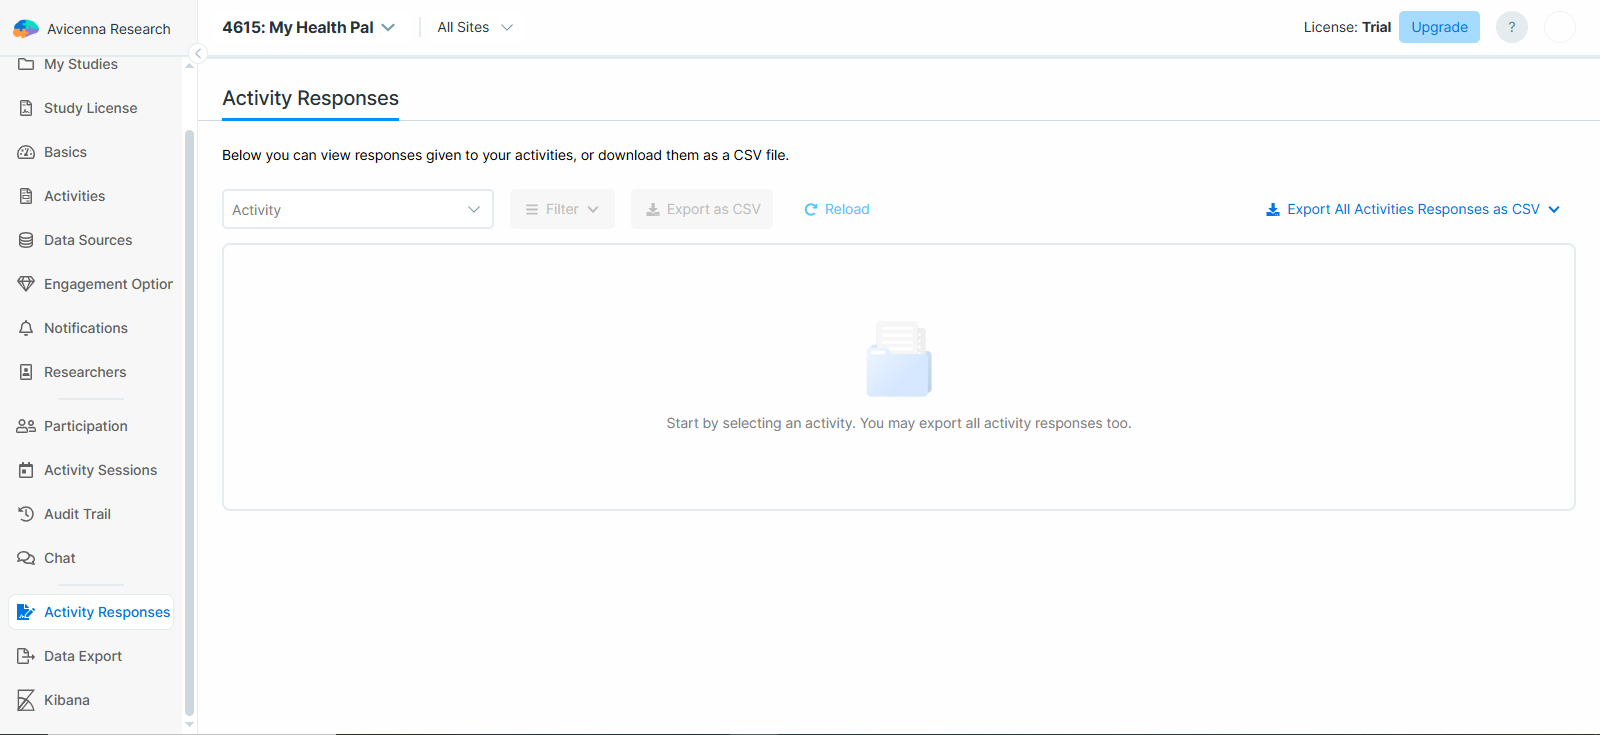Click the Notifications bell icon
The image size is (1600, 735).
click(26, 328)
